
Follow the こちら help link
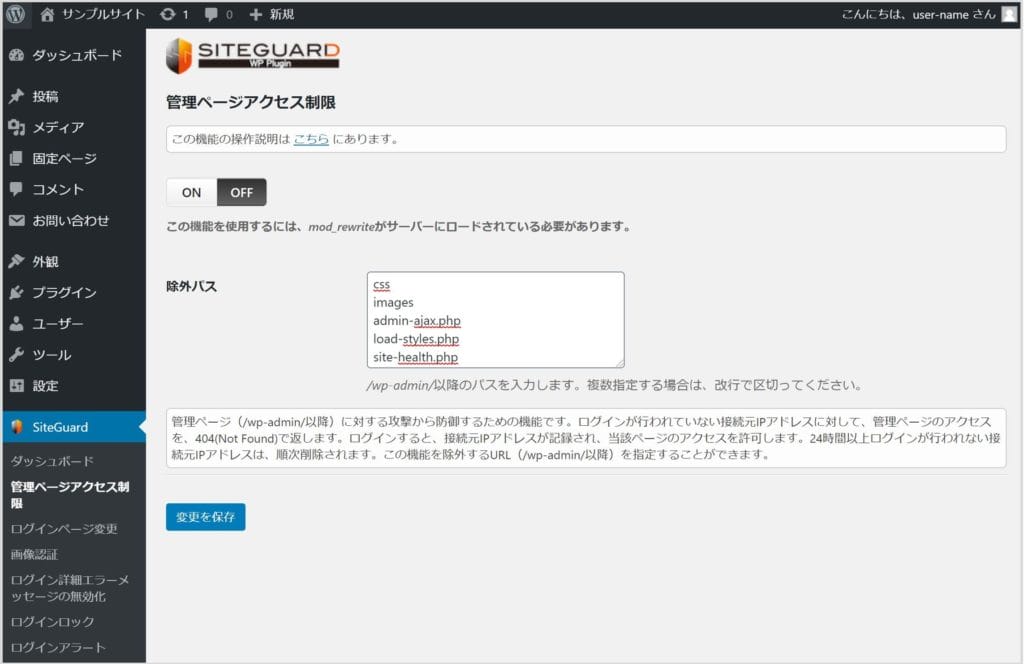(311, 139)
